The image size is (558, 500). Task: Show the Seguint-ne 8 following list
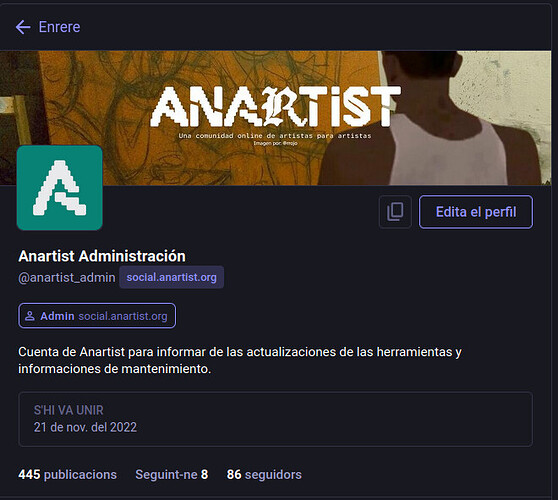point(172,474)
